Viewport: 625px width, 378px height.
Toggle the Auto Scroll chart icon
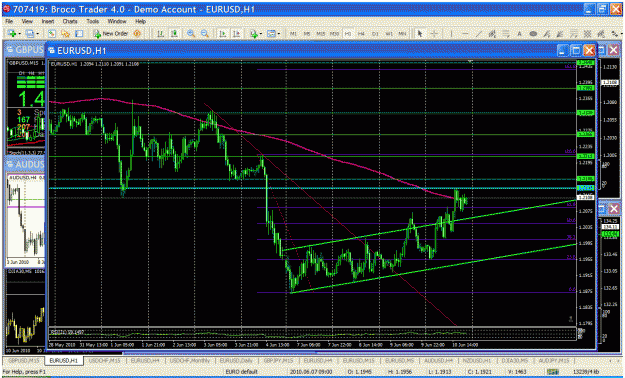click(x=223, y=34)
